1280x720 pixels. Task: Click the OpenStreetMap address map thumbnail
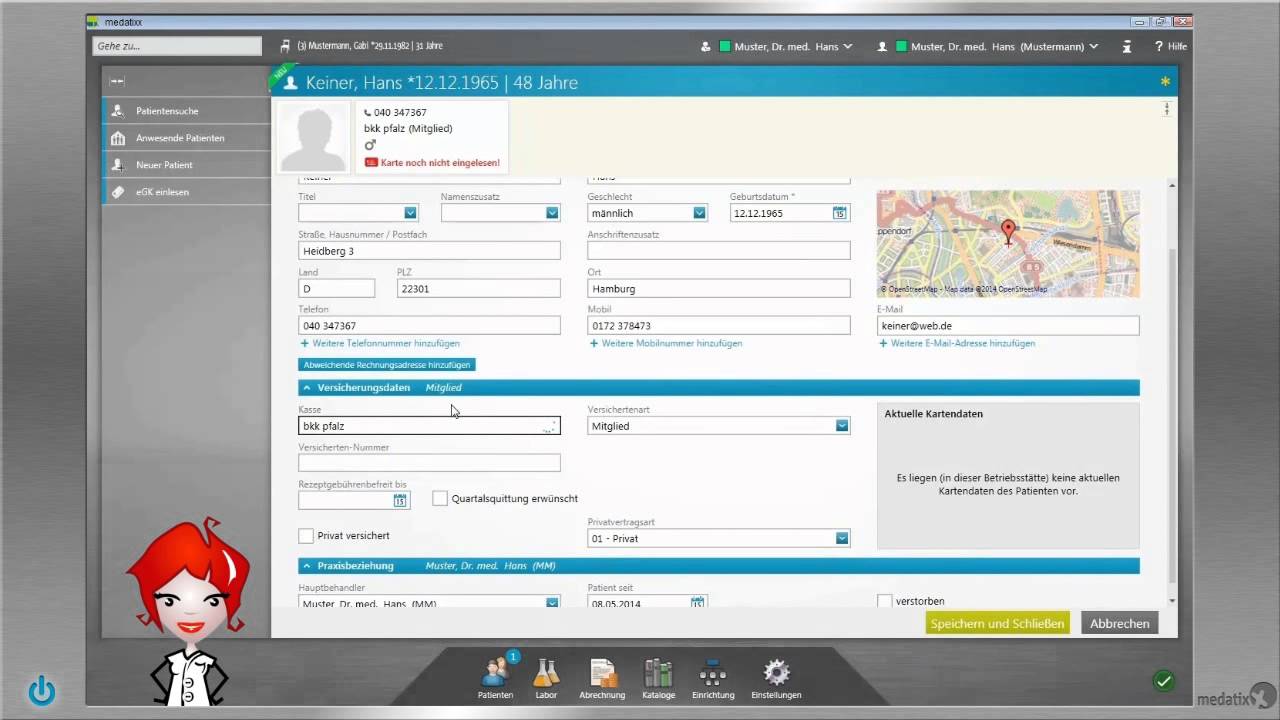click(1008, 243)
